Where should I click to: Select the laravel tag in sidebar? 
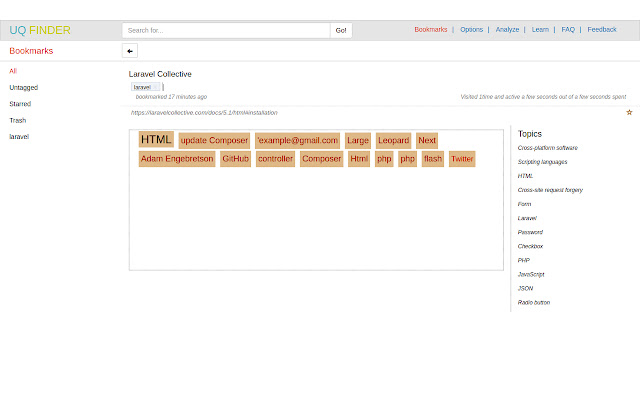coord(19,136)
